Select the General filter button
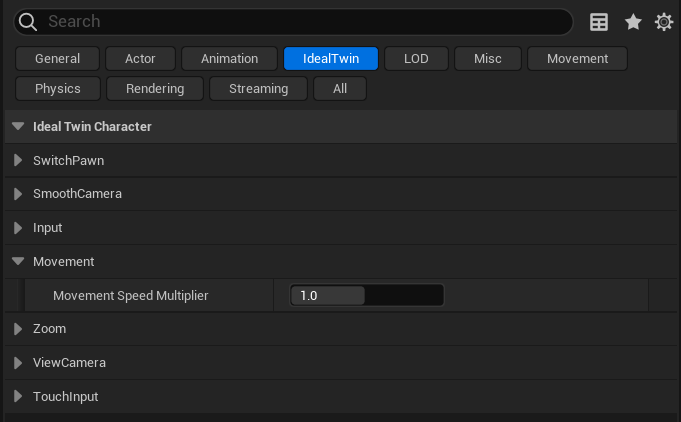Screen dimensions: 681x422 [57, 59]
